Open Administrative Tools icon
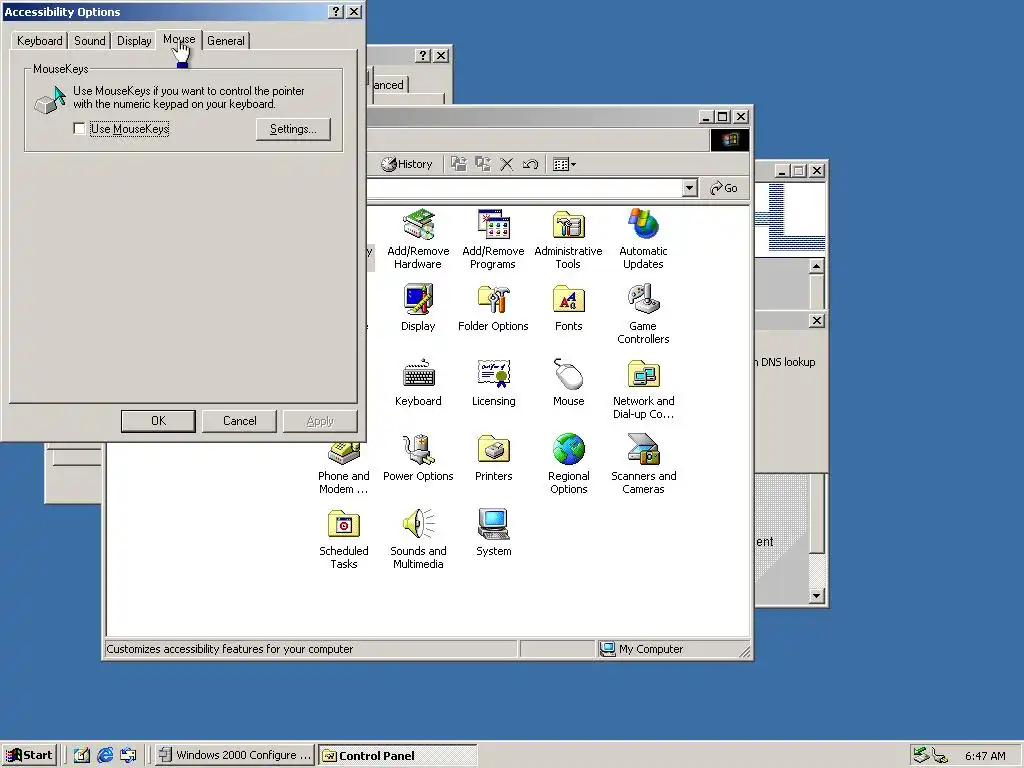This screenshot has height=768, width=1024. [568, 239]
